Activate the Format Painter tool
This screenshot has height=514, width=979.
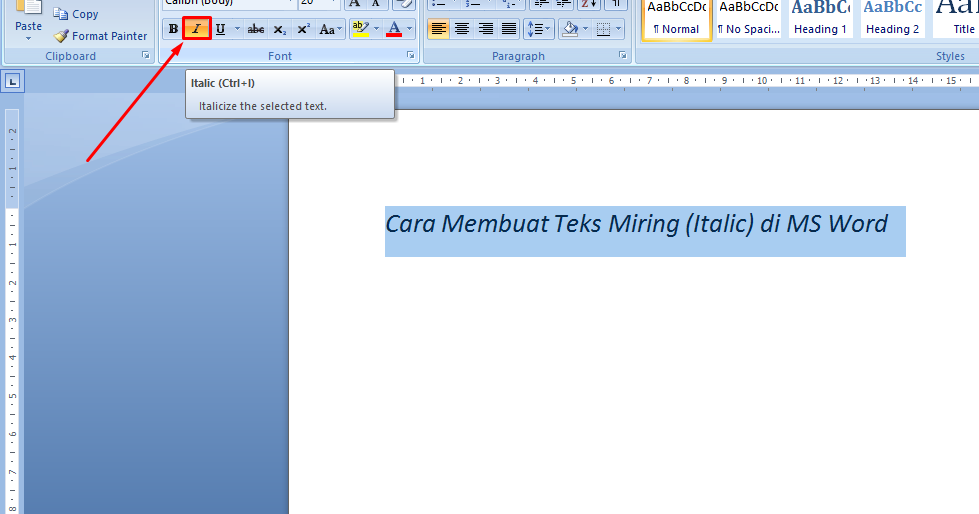(101, 36)
